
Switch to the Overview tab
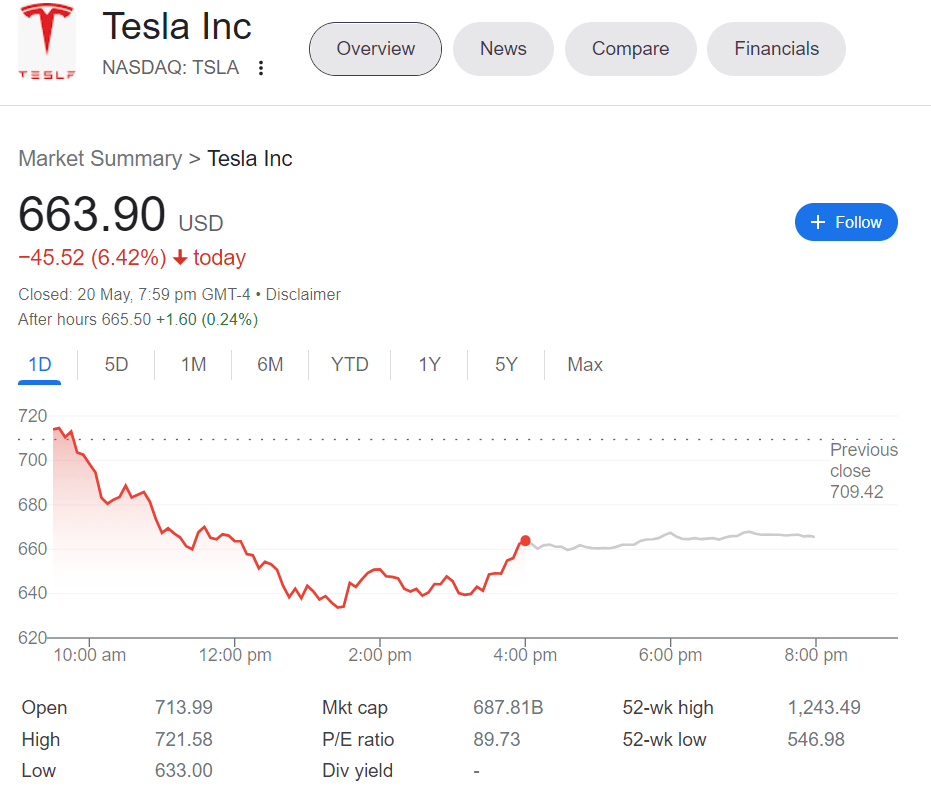click(375, 49)
